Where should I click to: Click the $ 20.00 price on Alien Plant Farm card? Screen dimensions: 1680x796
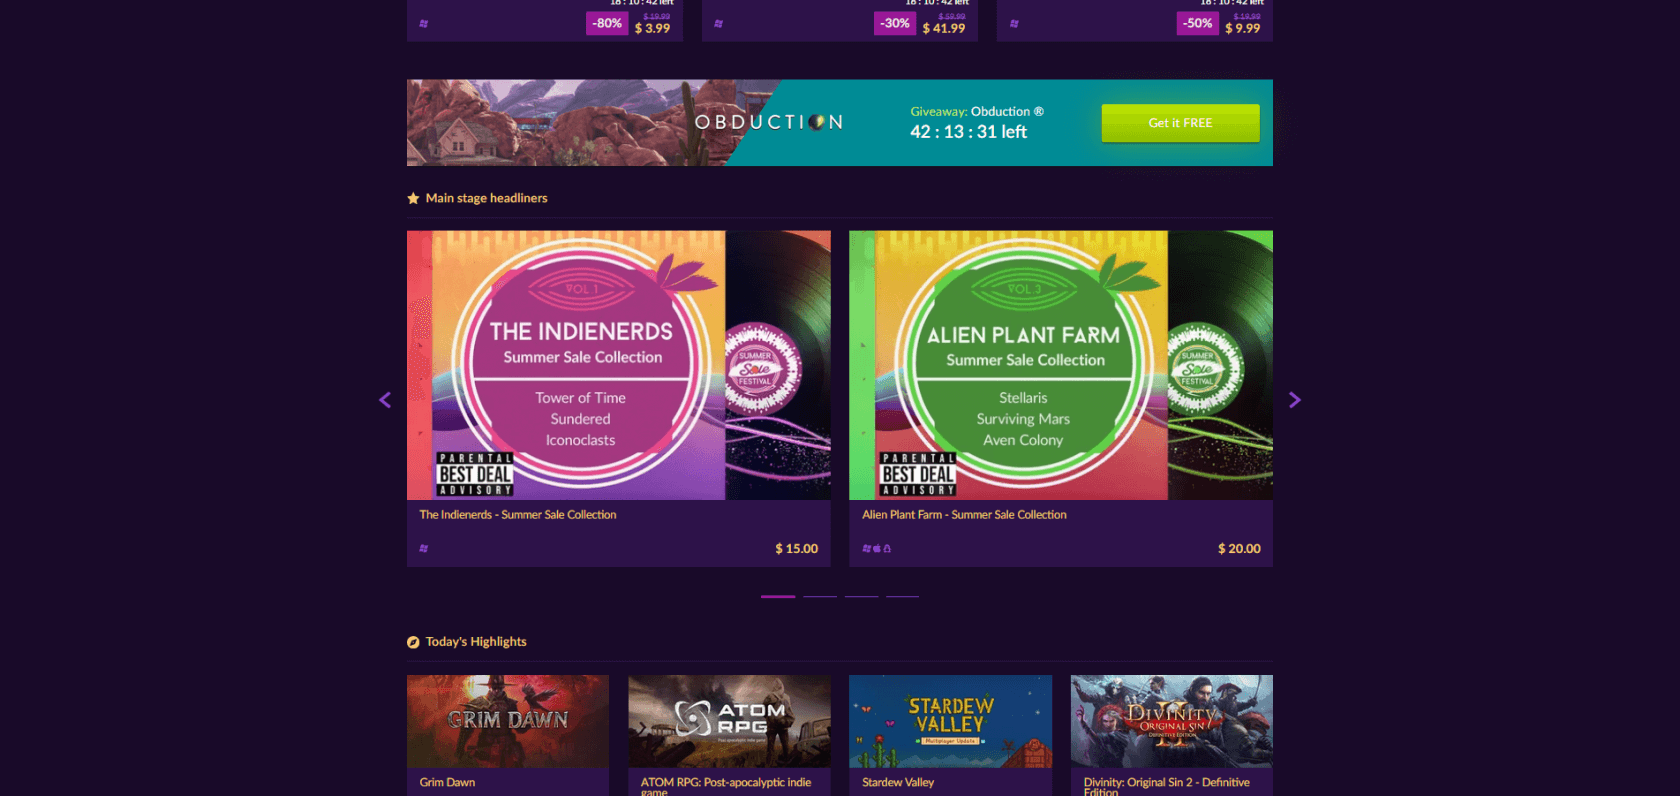point(1239,549)
